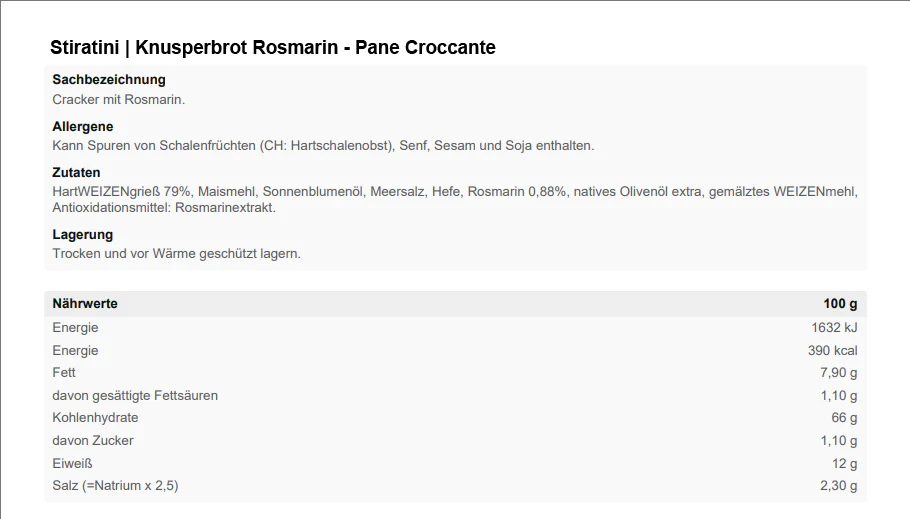Click the 1632 kJ energy value
The height and width of the screenshot is (519, 910).
point(834,328)
